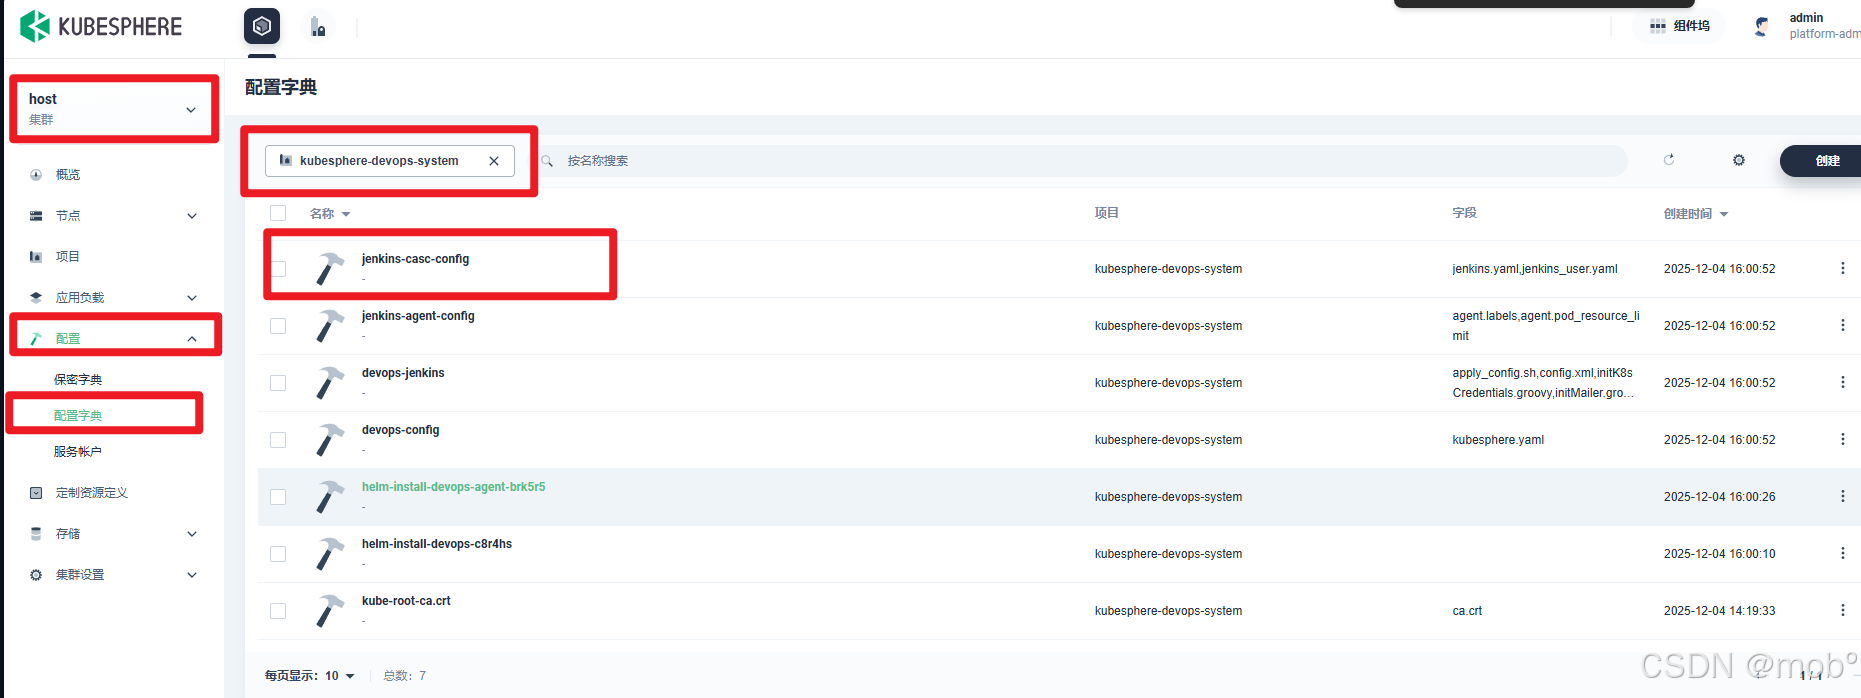1861x698 pixels.
Task: Click the hammer icon for devops-config
Action: coord(330,440)
